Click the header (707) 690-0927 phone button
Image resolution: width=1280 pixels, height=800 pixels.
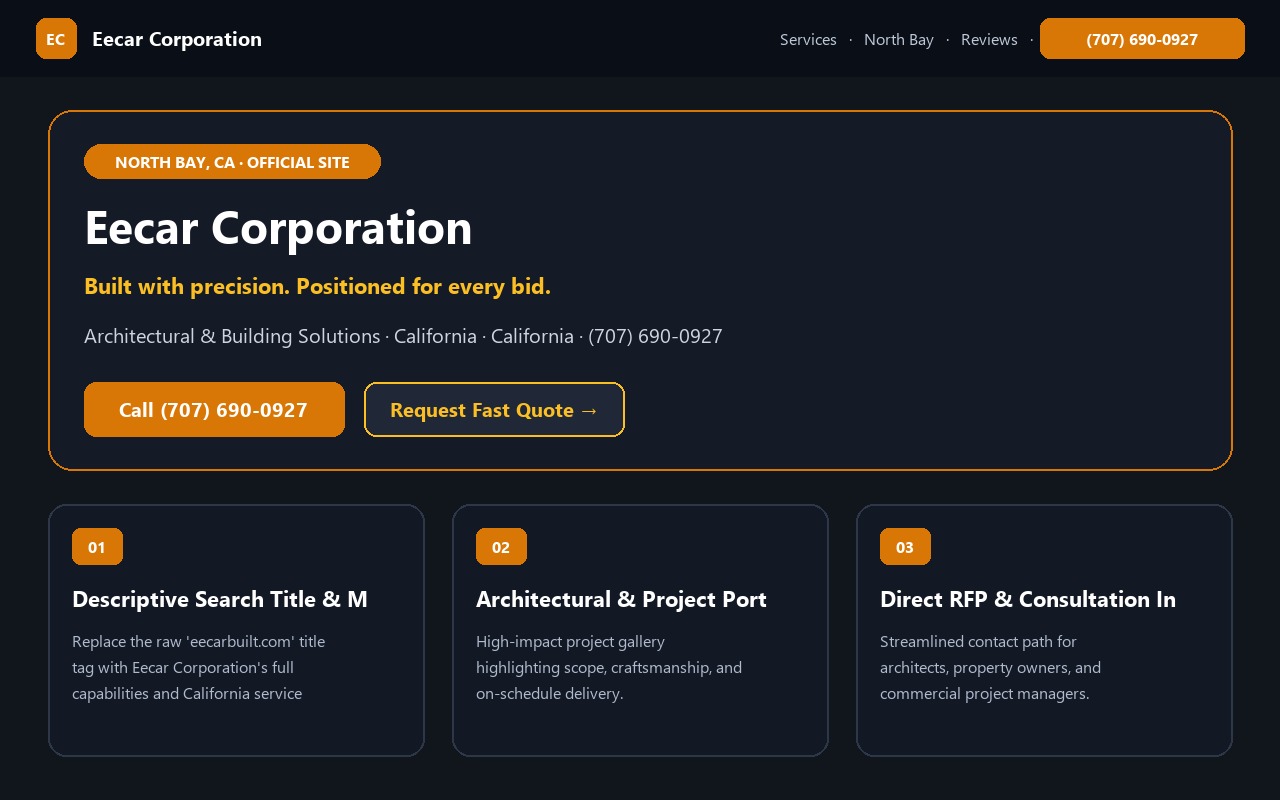(1142, 39)
